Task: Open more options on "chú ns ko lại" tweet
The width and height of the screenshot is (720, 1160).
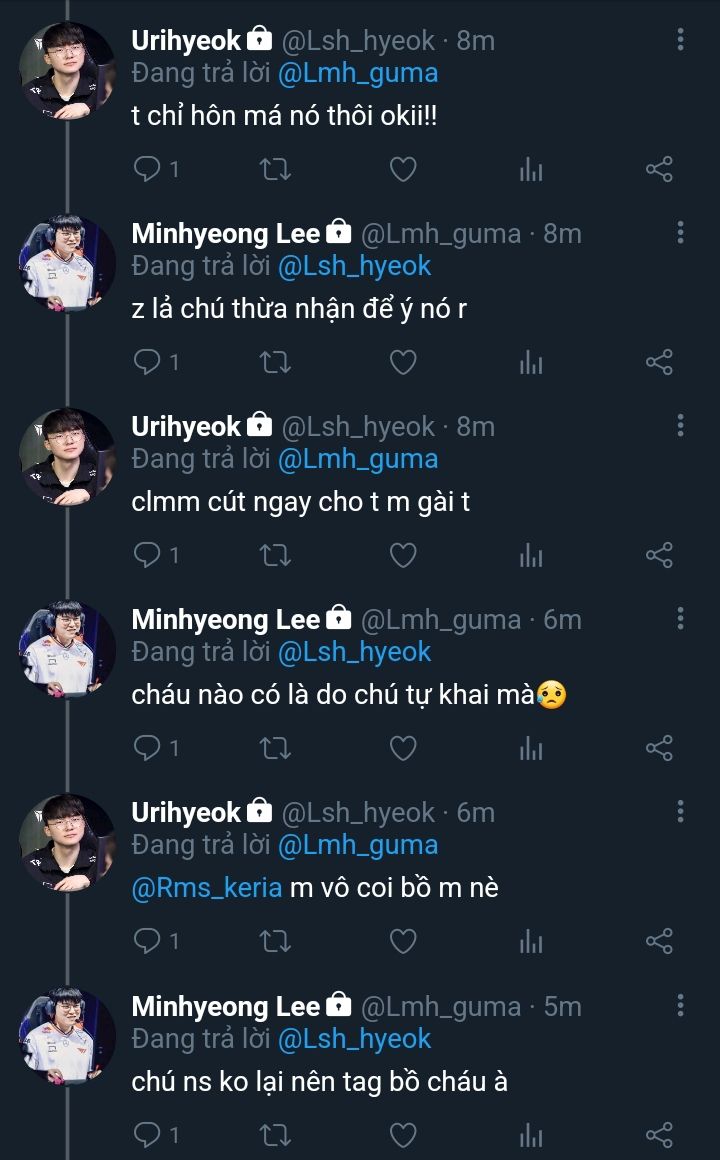Action: click(680, 1005)
